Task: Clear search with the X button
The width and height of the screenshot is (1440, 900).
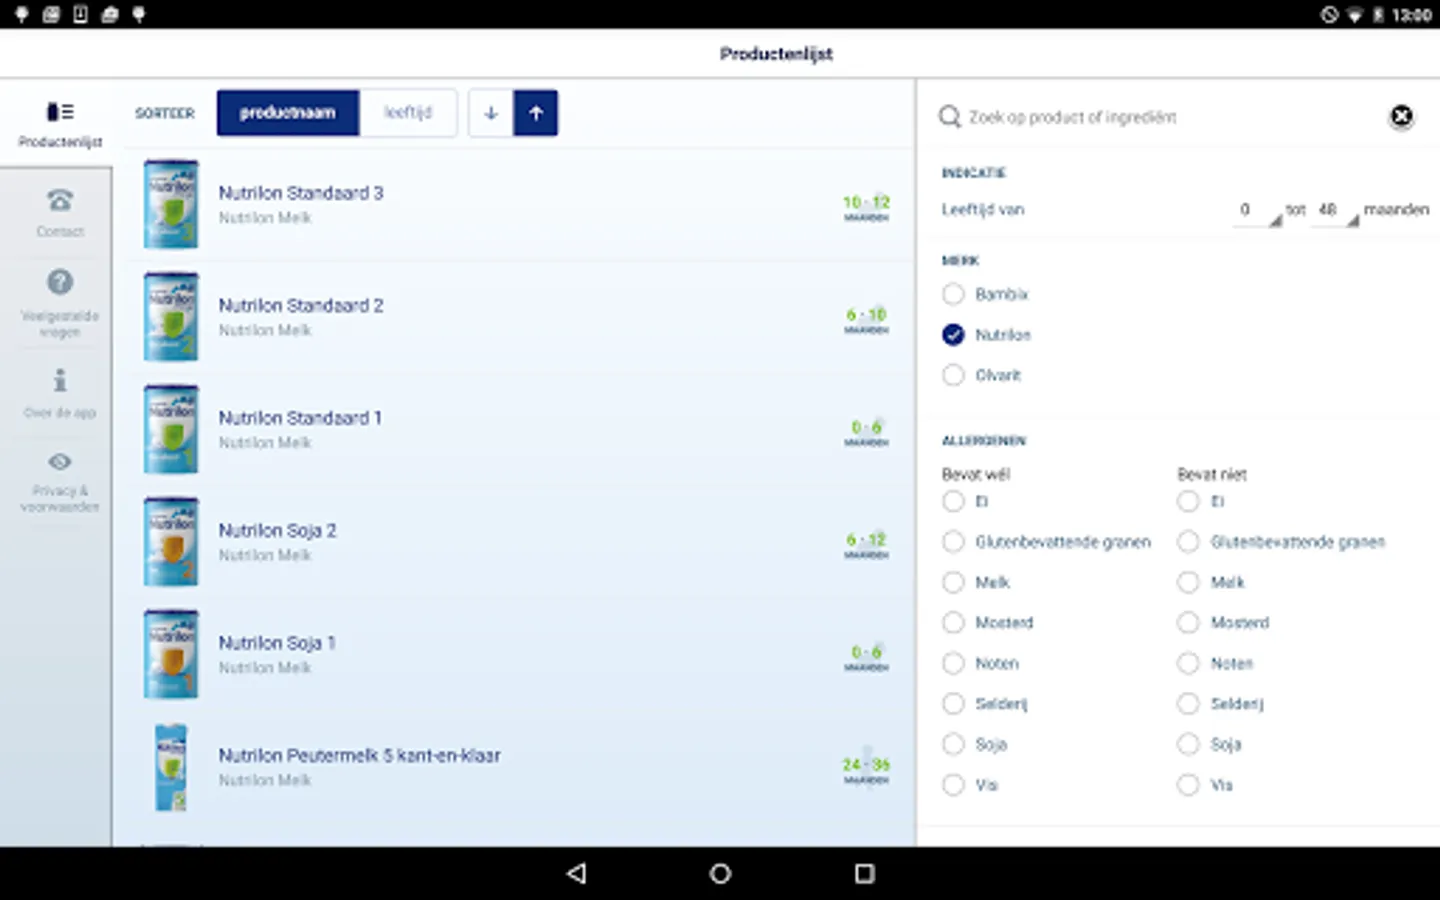Action: pyautogui.click(x=1402, y=117)
